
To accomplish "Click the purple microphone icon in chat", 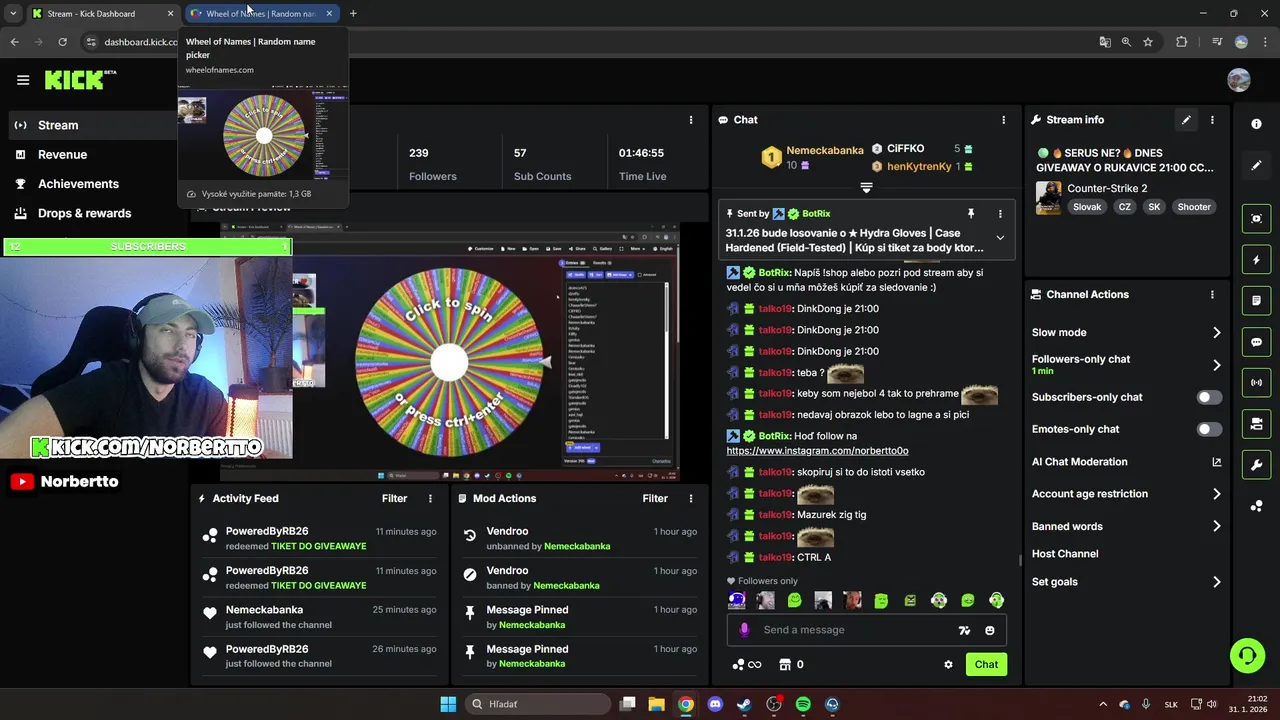I will [x=744, y=630].
